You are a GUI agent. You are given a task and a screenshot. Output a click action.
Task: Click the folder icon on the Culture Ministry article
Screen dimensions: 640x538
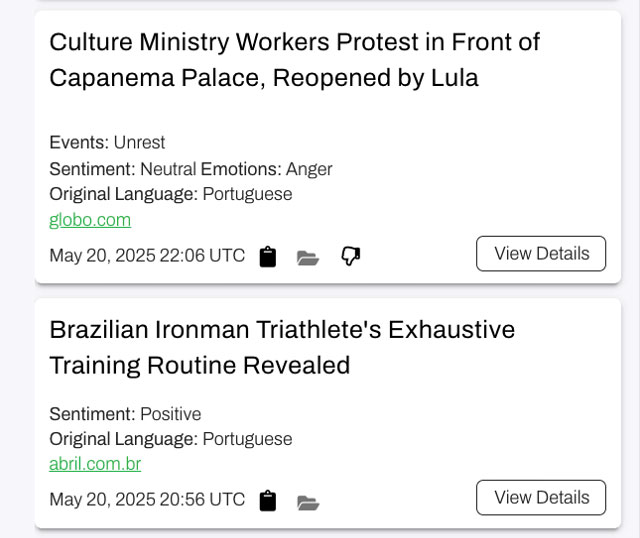coord(308,258)
